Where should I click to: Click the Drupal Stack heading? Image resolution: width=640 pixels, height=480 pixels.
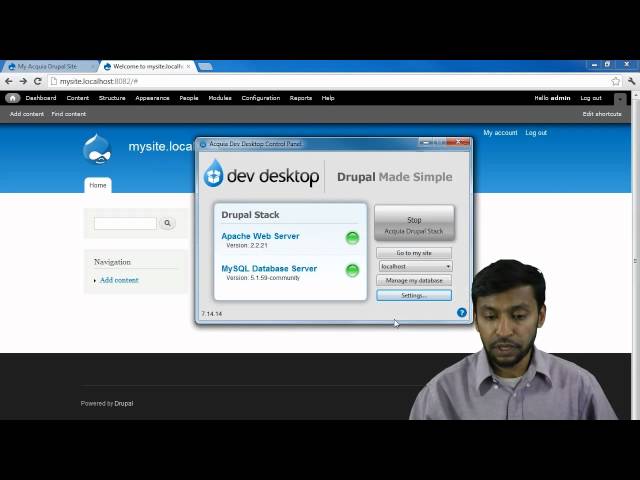pos(250,215)
